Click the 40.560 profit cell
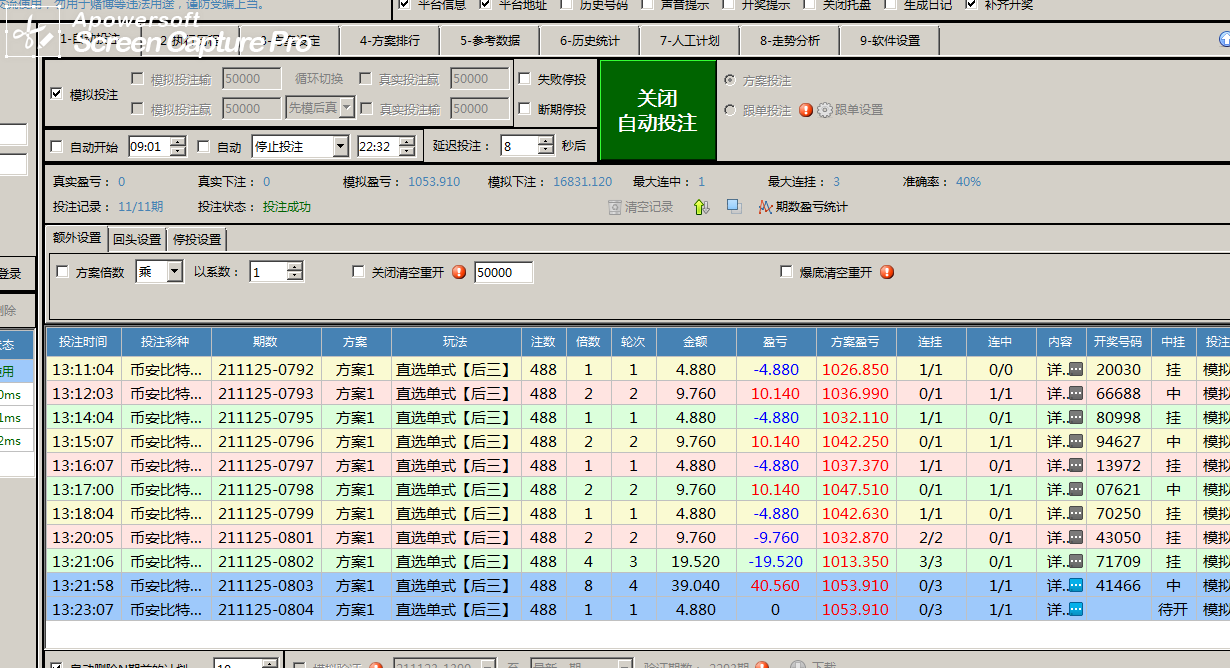This screenshot has height=668, width=1230. coord(775,585)
